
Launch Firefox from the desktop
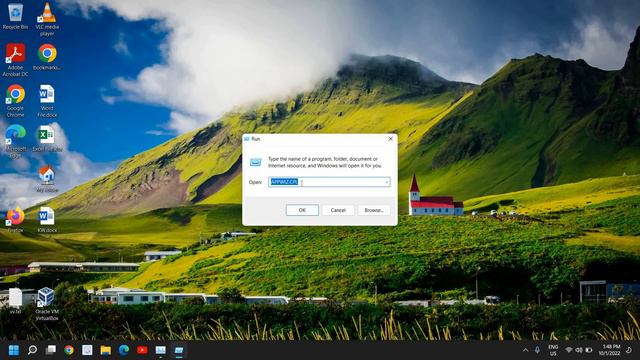pyautogui.click(x=16, y=220)
